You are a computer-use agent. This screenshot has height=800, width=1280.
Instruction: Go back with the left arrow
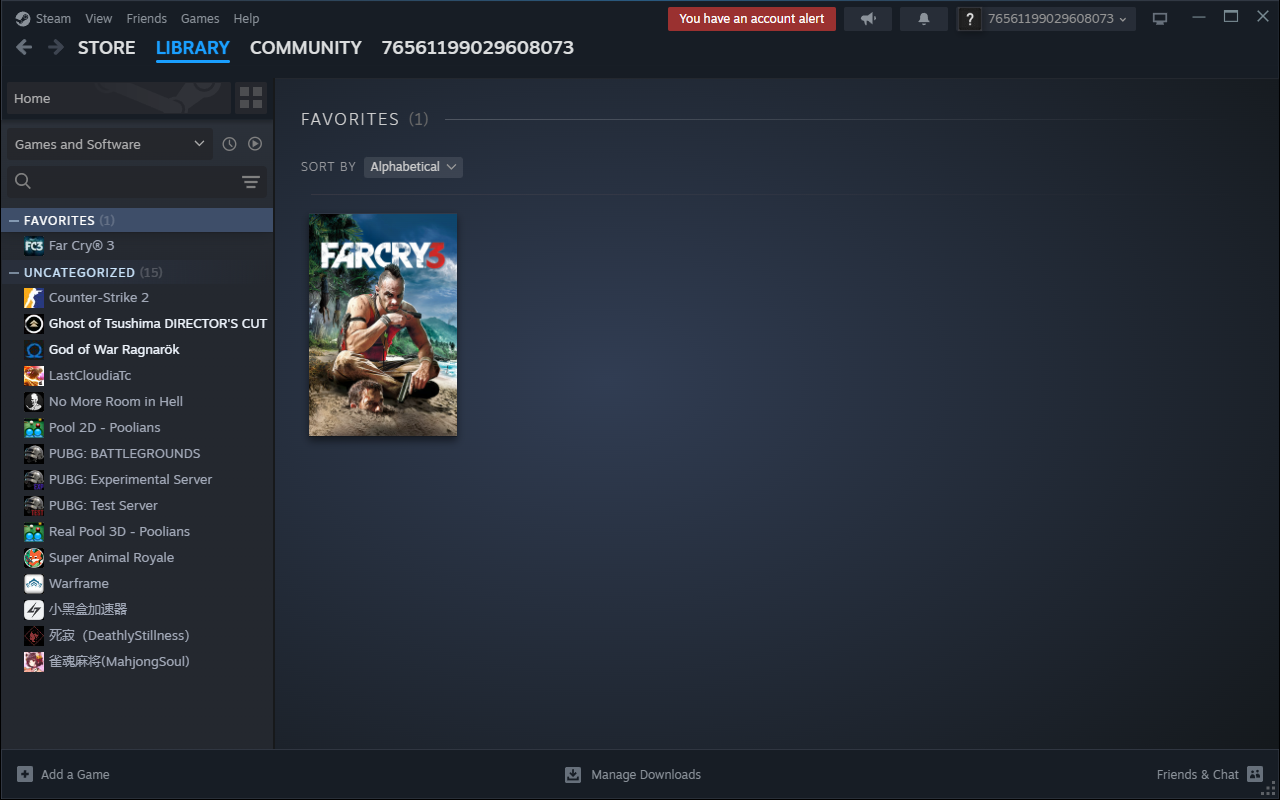[24, 47]
